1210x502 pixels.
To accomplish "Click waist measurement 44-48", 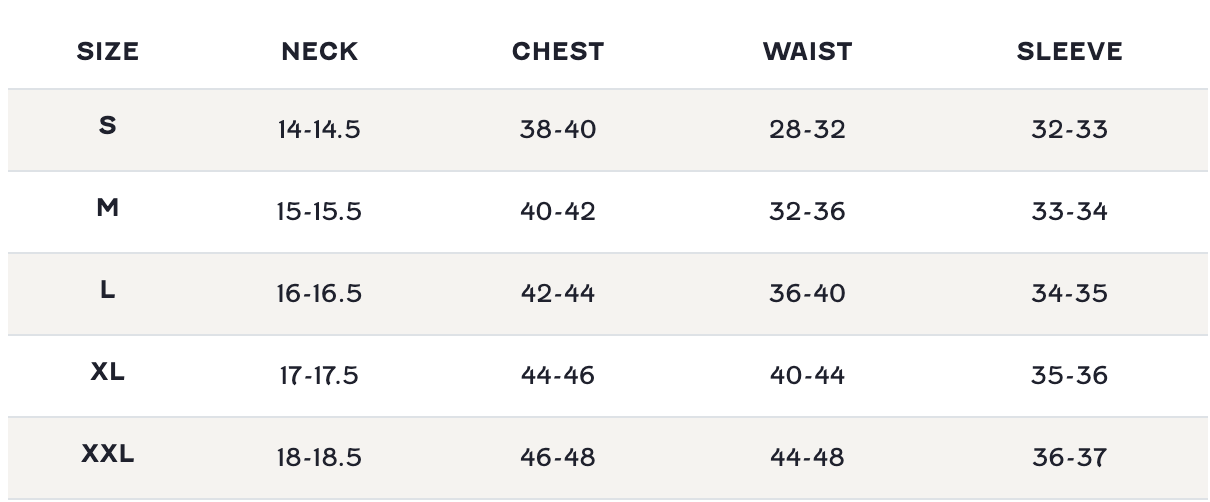I will 807,458.
